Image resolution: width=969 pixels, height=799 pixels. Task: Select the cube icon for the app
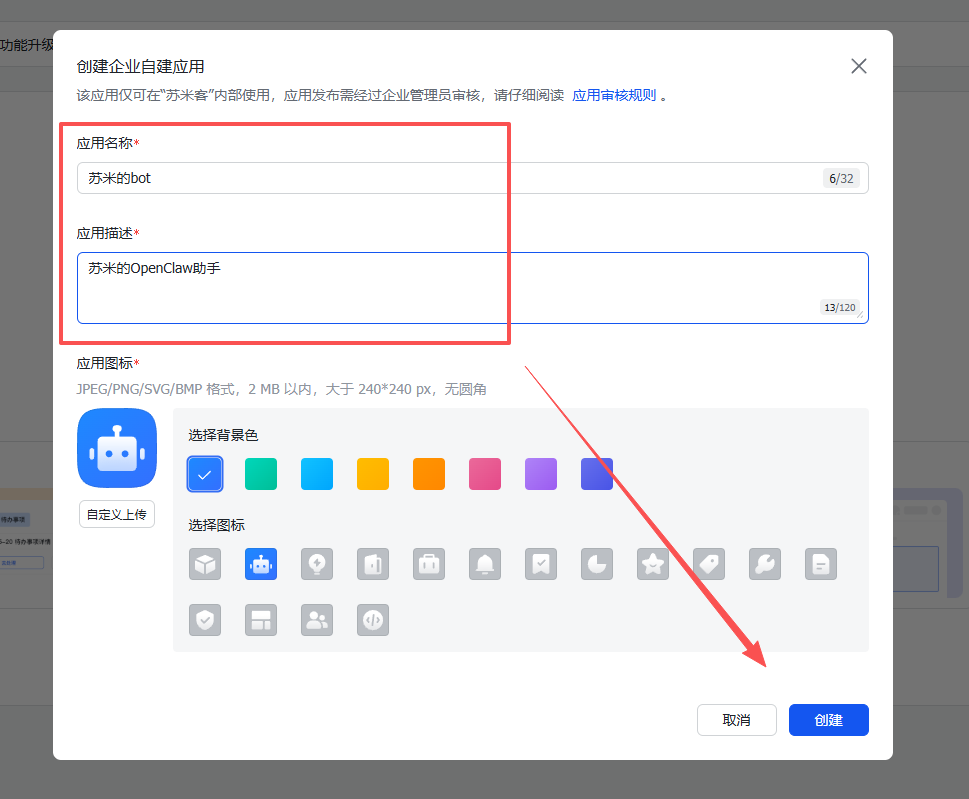click(205, 564)
